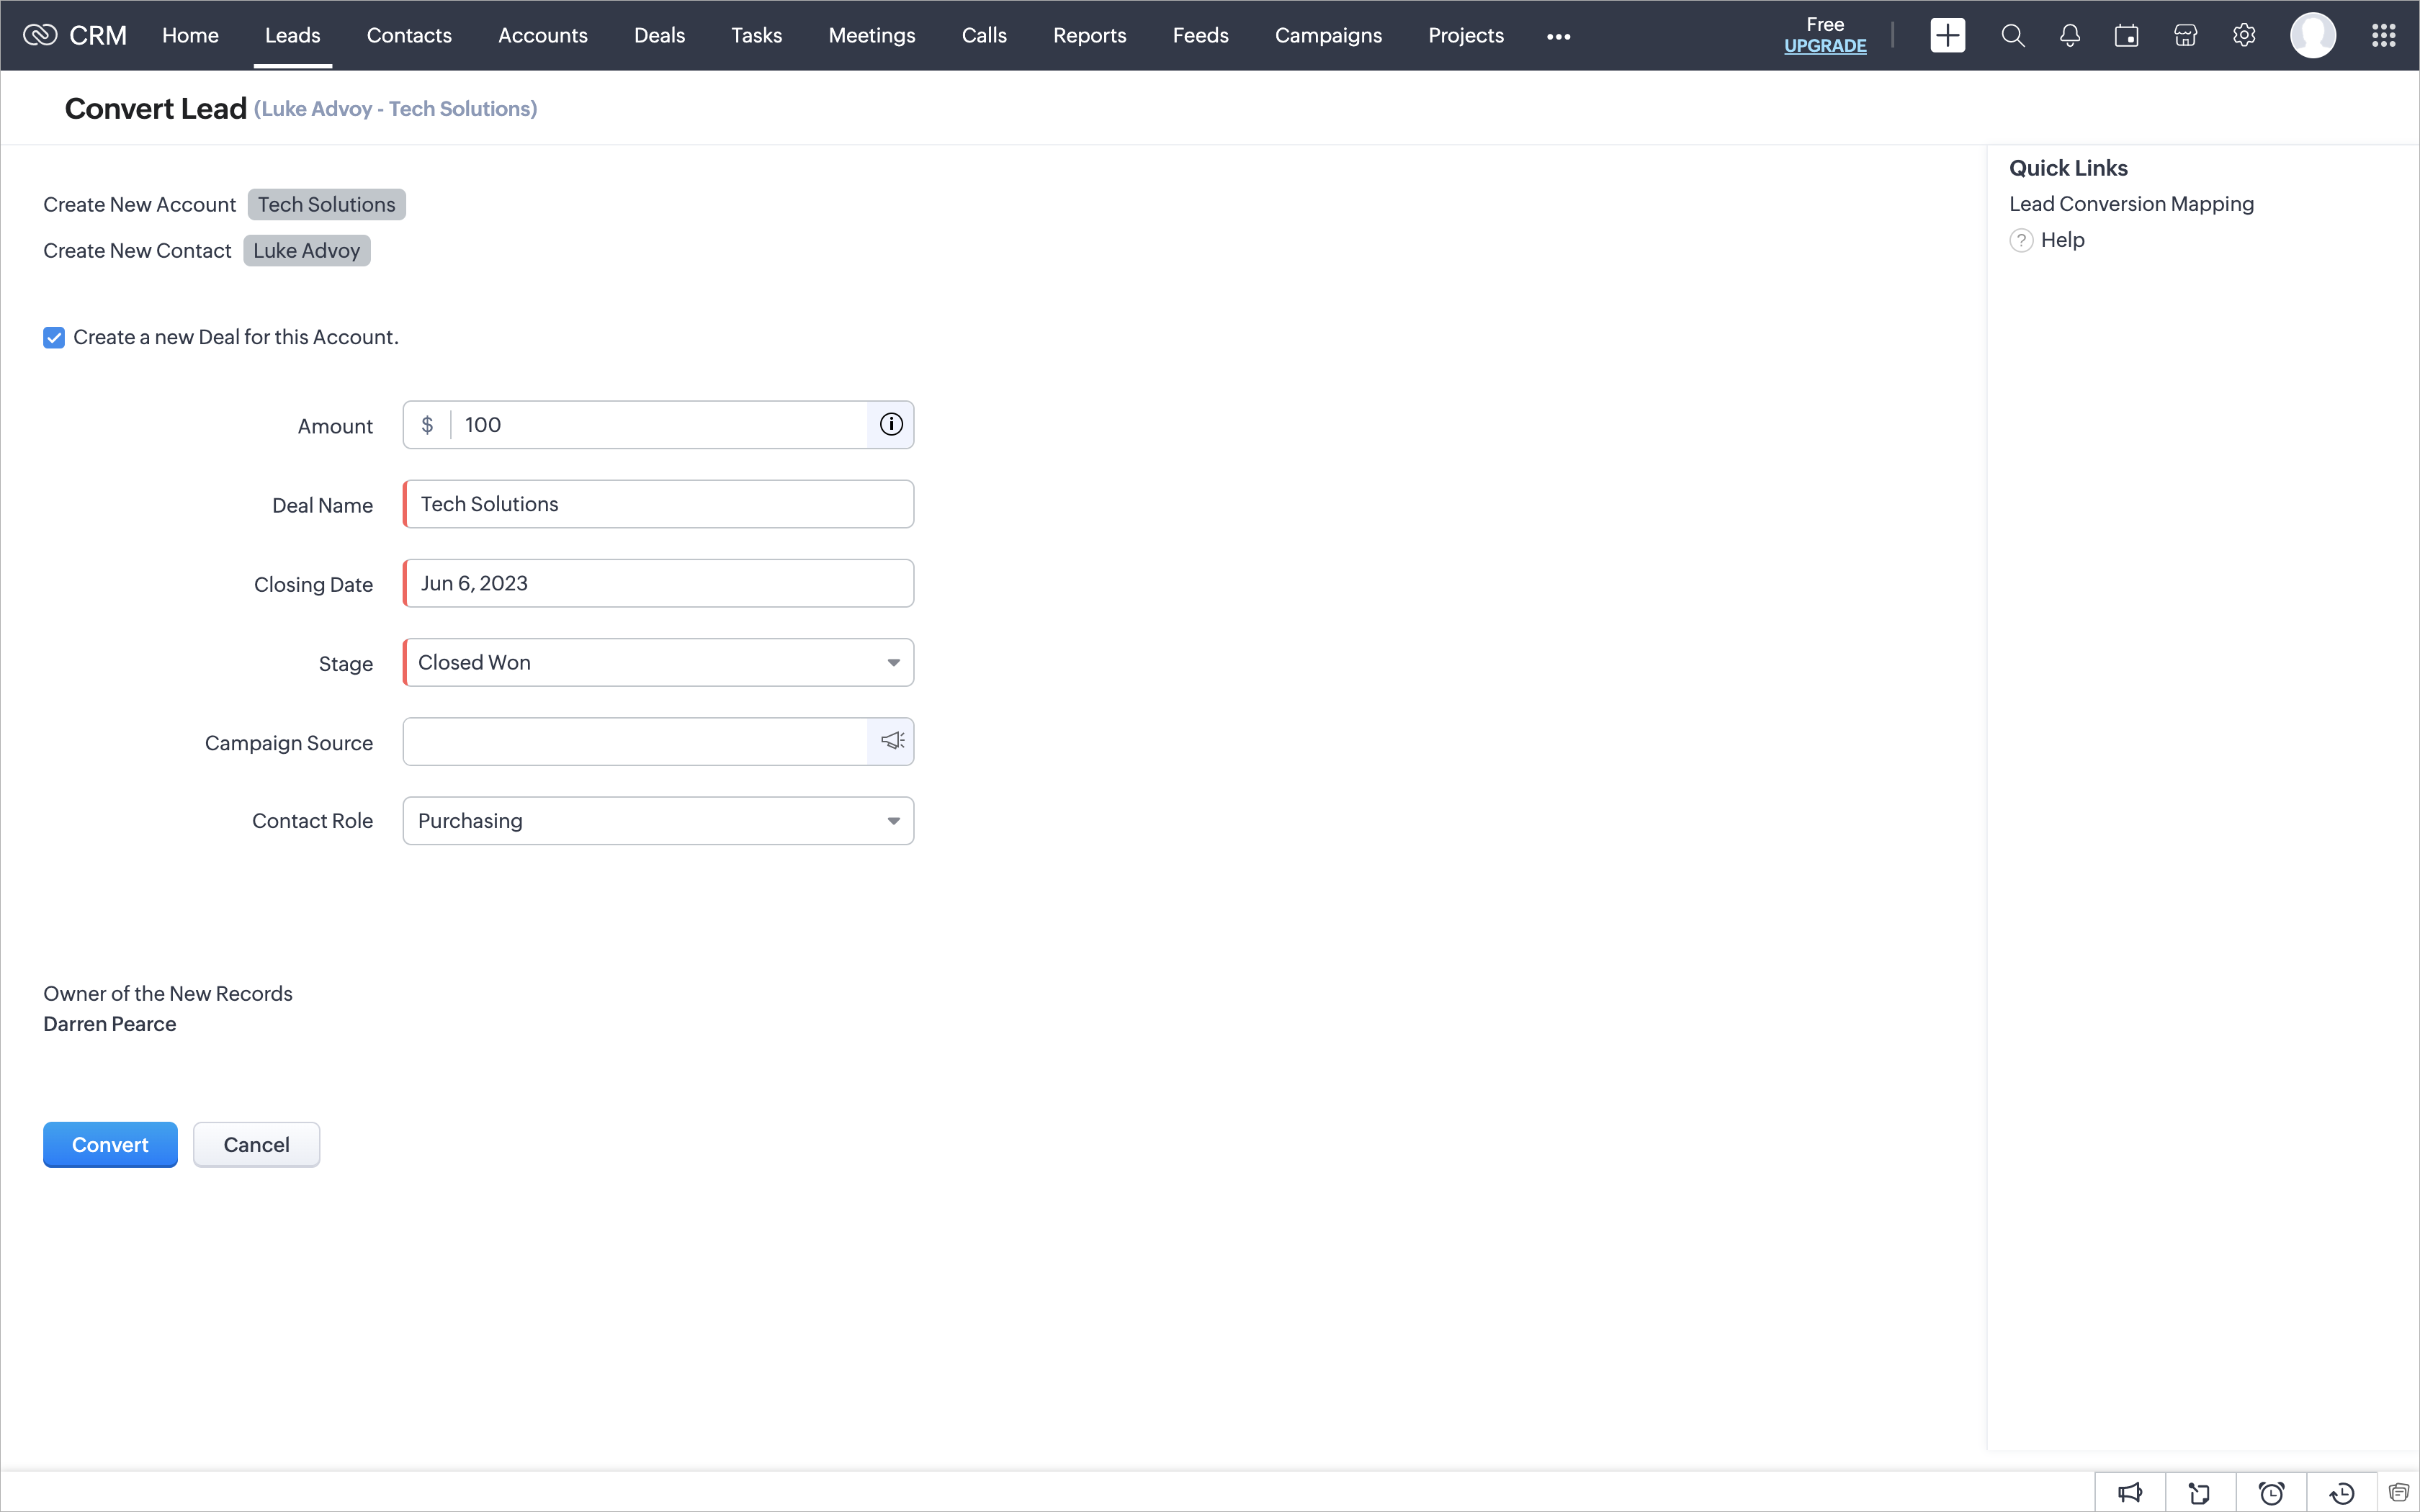Uncheck Create a new Deal checkbox

click(x=54, y=338)
